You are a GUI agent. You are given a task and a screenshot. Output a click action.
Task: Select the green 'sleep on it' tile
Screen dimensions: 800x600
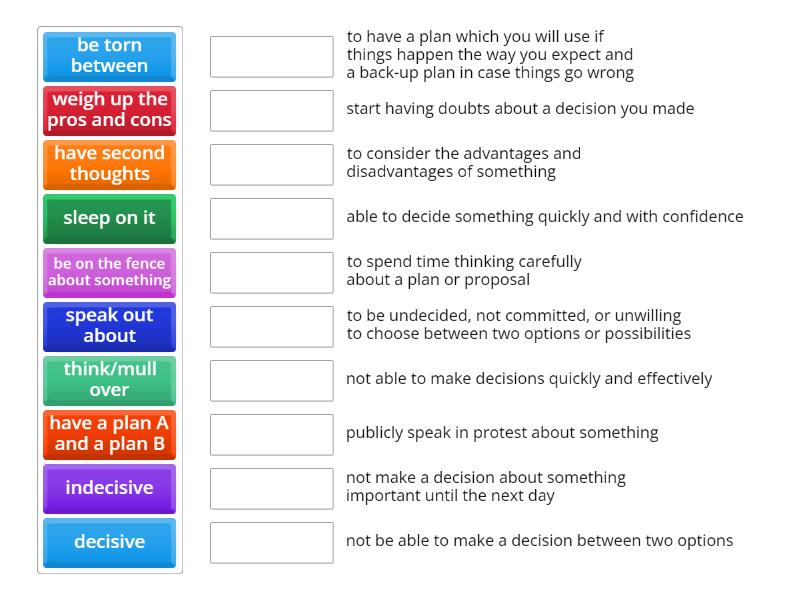(x=109, y=218)
